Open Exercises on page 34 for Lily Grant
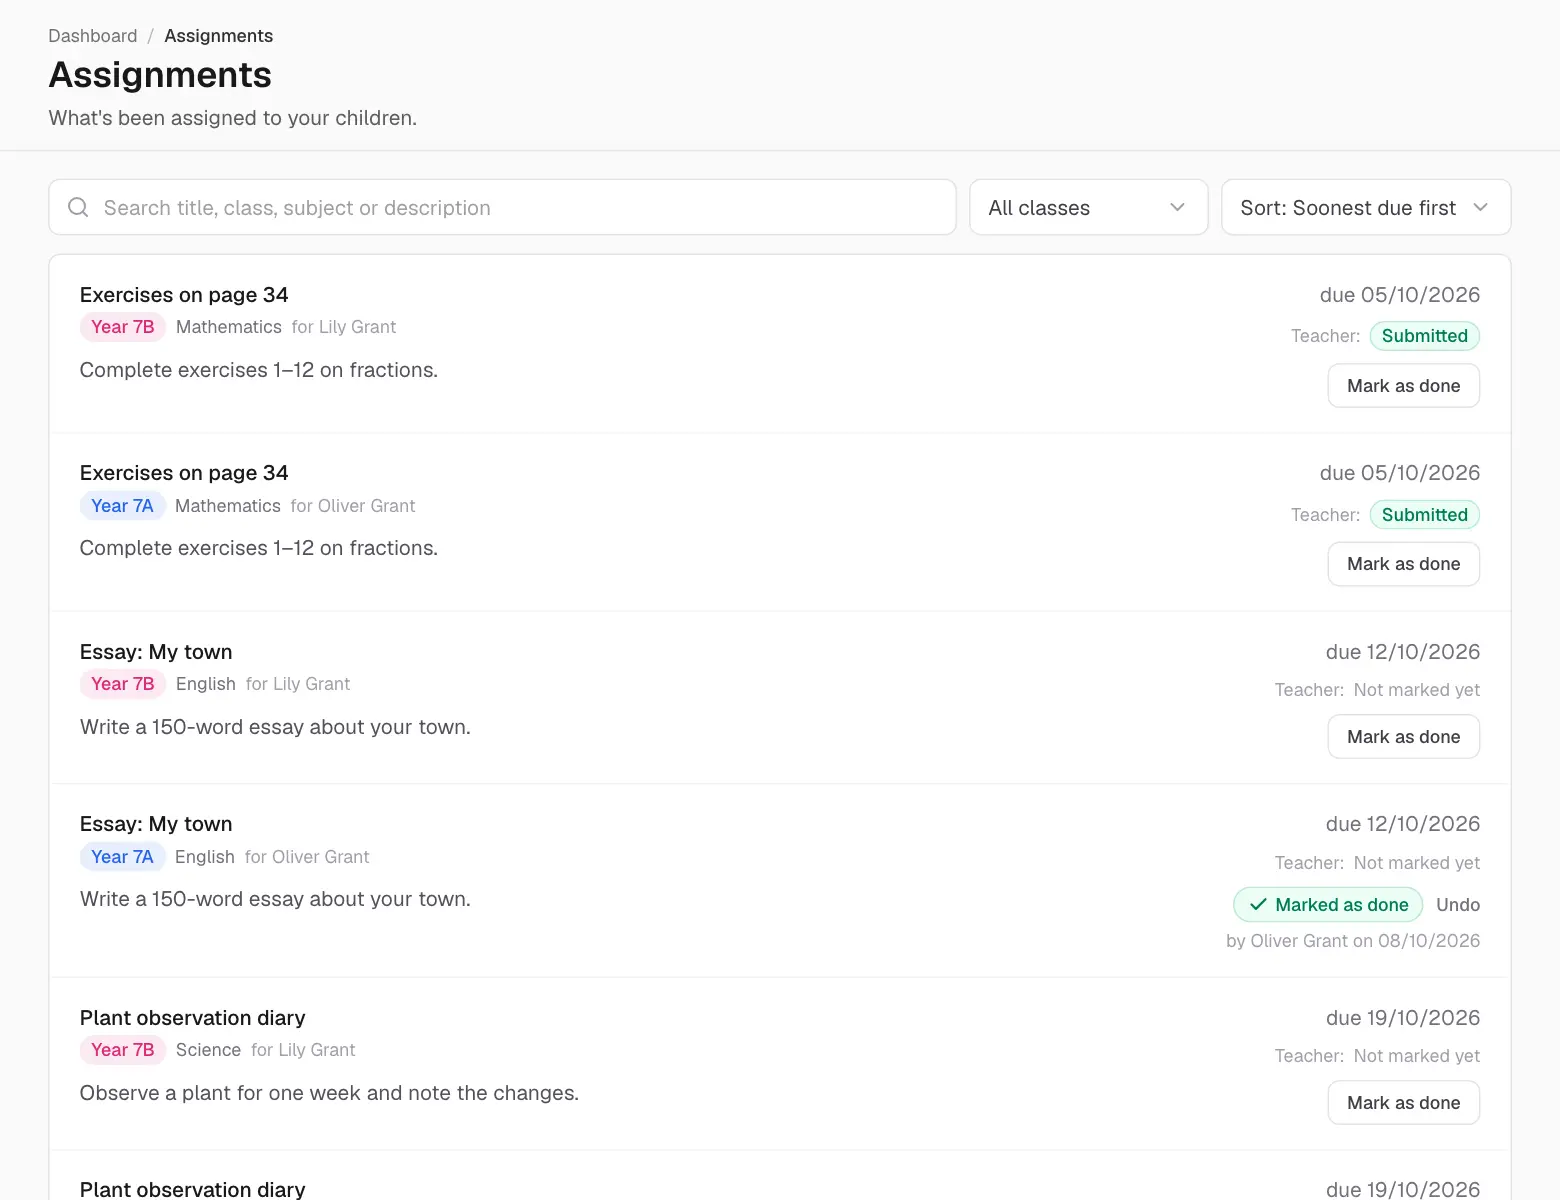This screenshot has width=1560, height=1200. coord(184,295)
